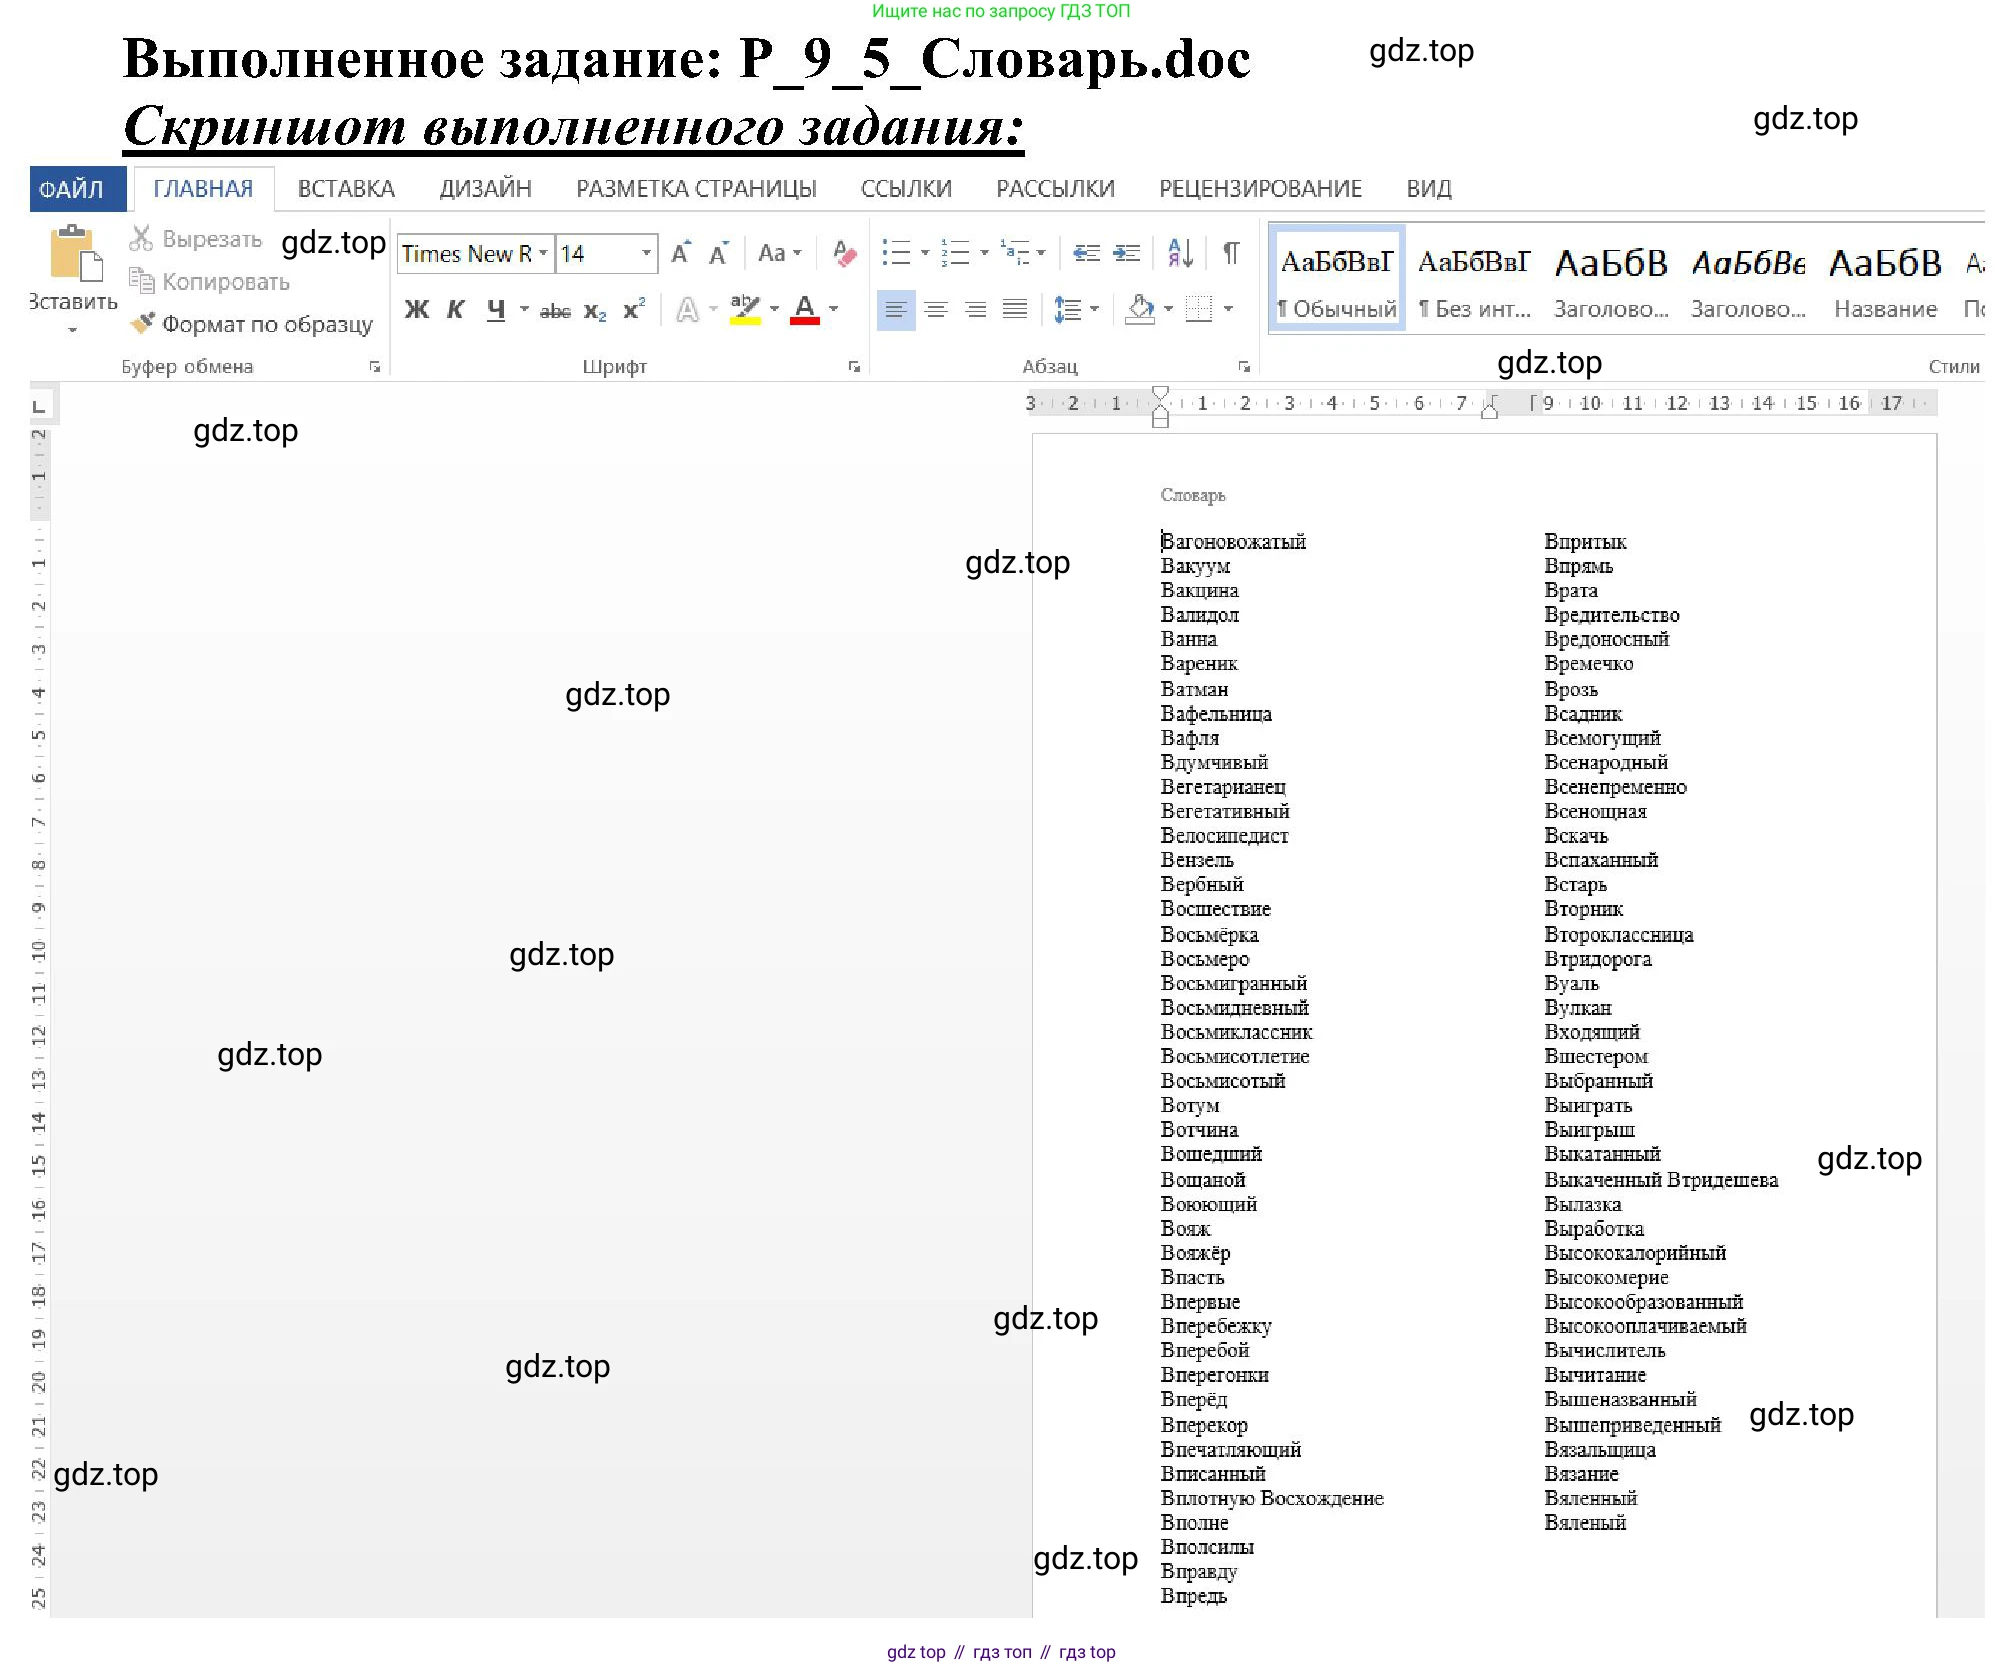
Task: Switch to the РЕЦЕНЗИРОВАНИЕ tab
Action: click(x=1260, y=189)
